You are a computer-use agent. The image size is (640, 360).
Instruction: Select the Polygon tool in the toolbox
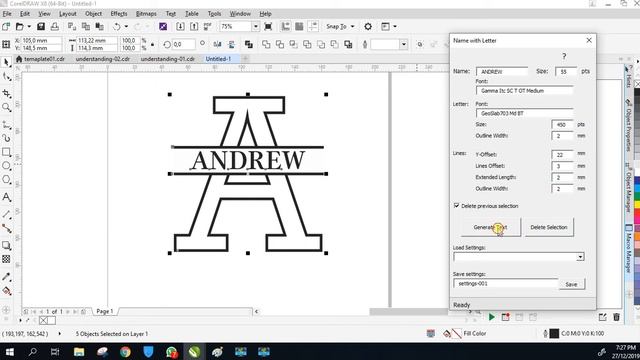pos(6,180)
